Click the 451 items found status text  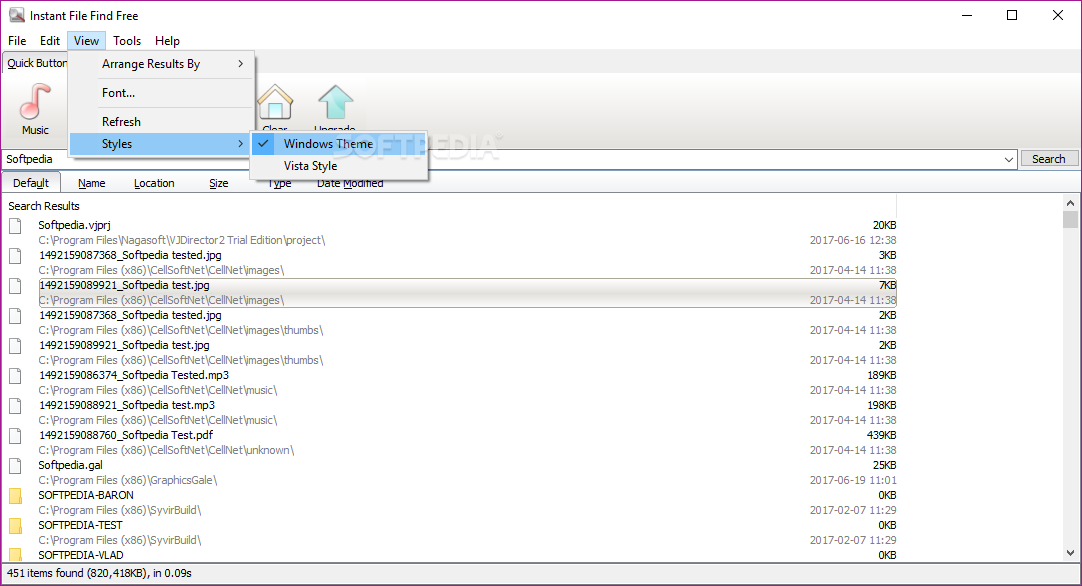(99, 573)
